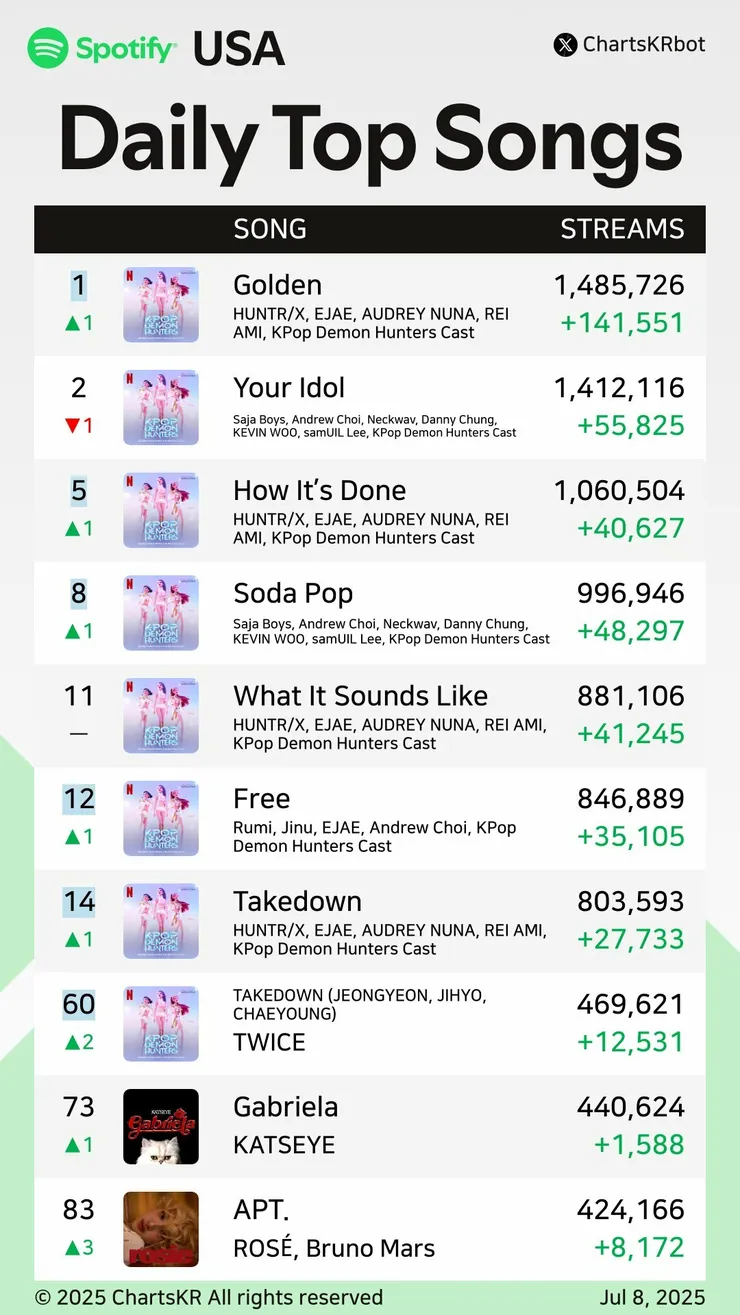The image size is (740, 1315).
Task: Open the song title Your Idol
Action: pyautogui.click(x=289, y=387)
